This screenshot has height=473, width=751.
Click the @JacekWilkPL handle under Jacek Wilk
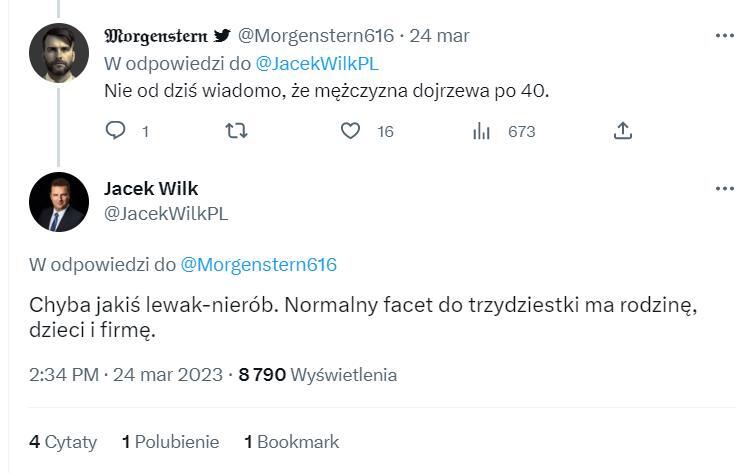point(166,213)
